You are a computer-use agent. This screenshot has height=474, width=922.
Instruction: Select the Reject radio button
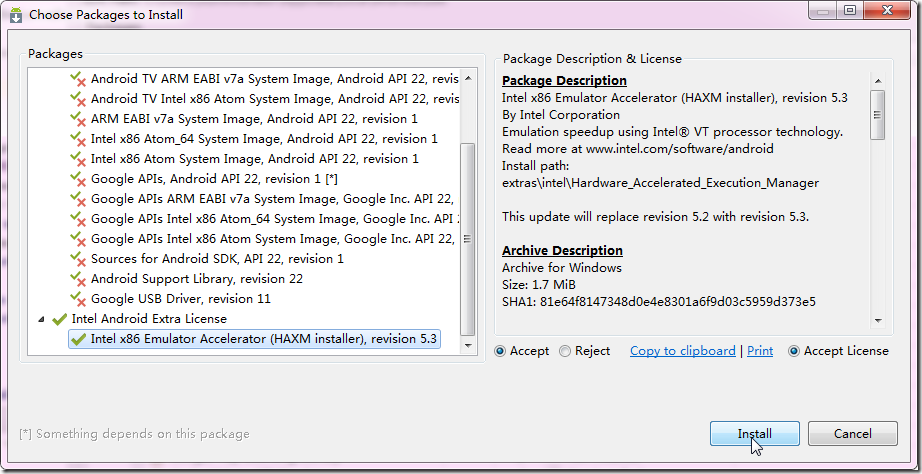(x=566, y=351)
